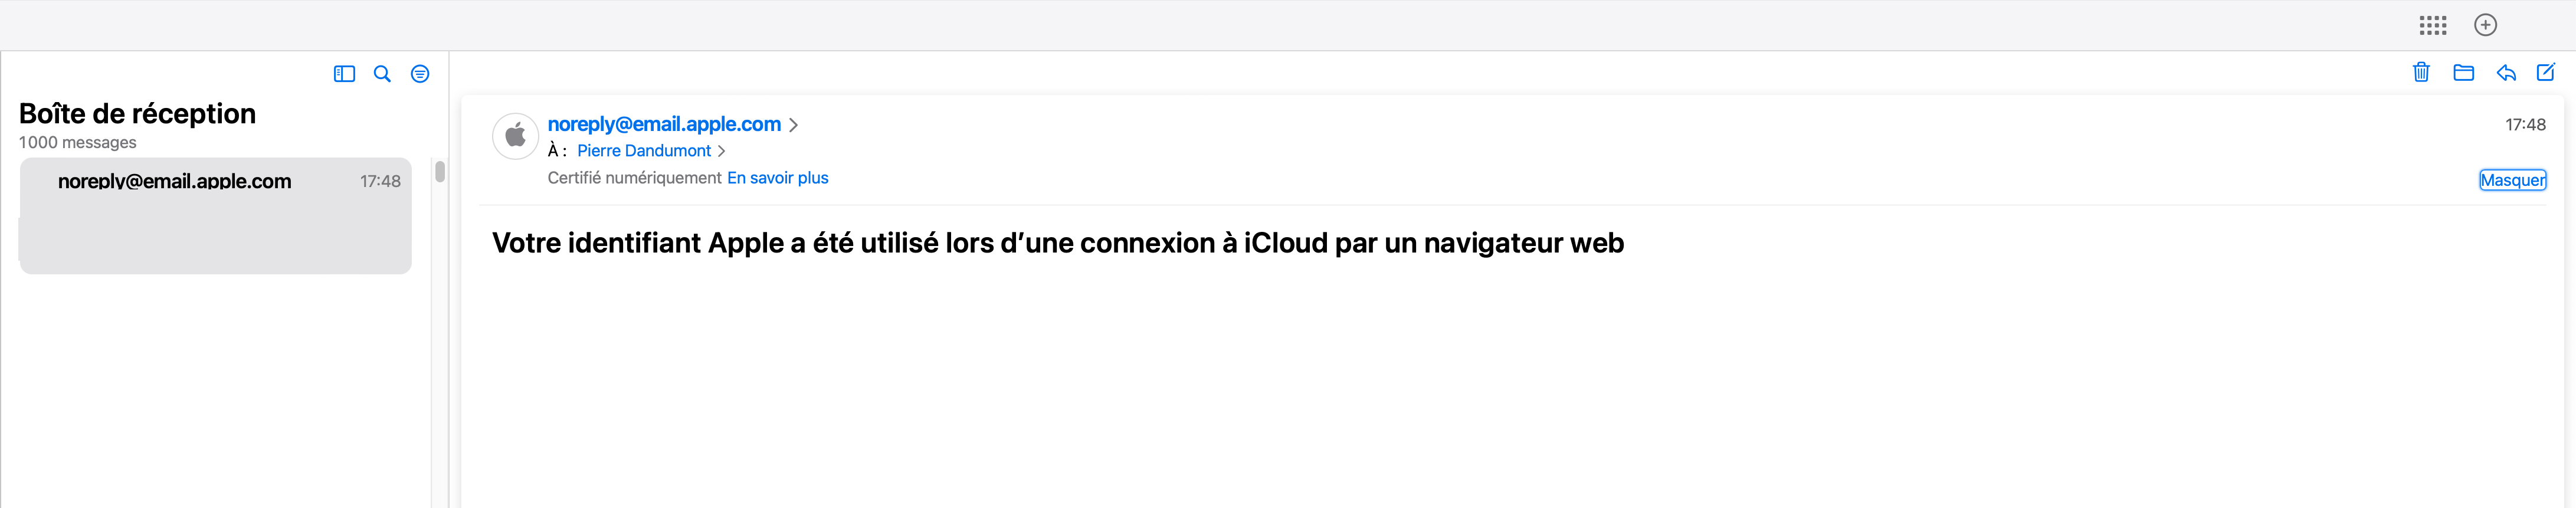Click the email subject line about iCloud
This screenshot has height=508, width=2576.
pyautogui.click(x=1057, y=243)
